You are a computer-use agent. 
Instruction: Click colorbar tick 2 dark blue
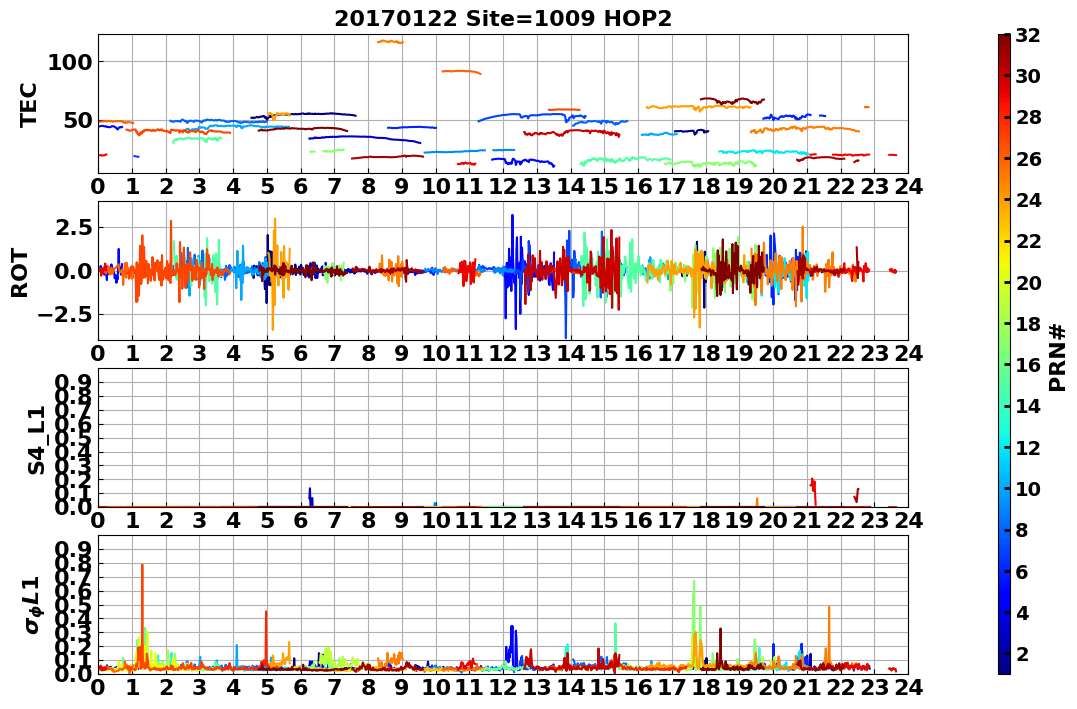click(x=1022, y=653)
